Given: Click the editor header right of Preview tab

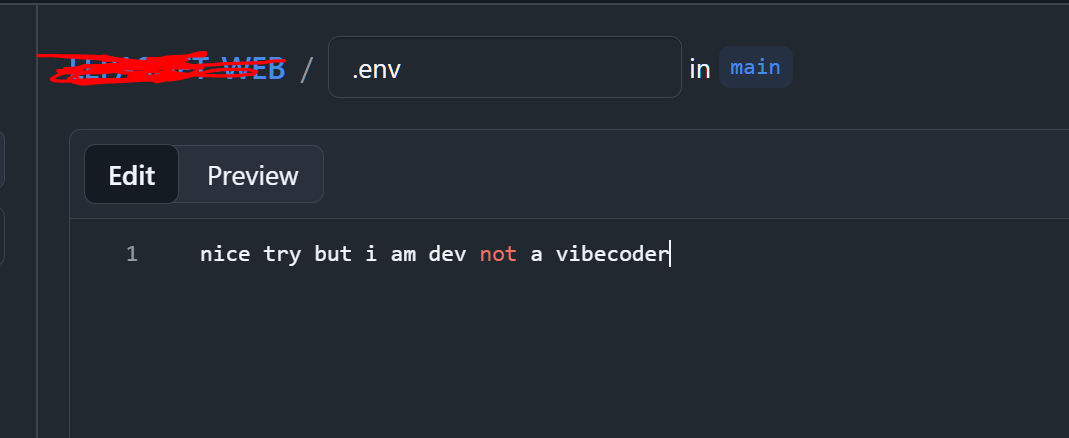Looking at the screenshot, I should [690, 175].
